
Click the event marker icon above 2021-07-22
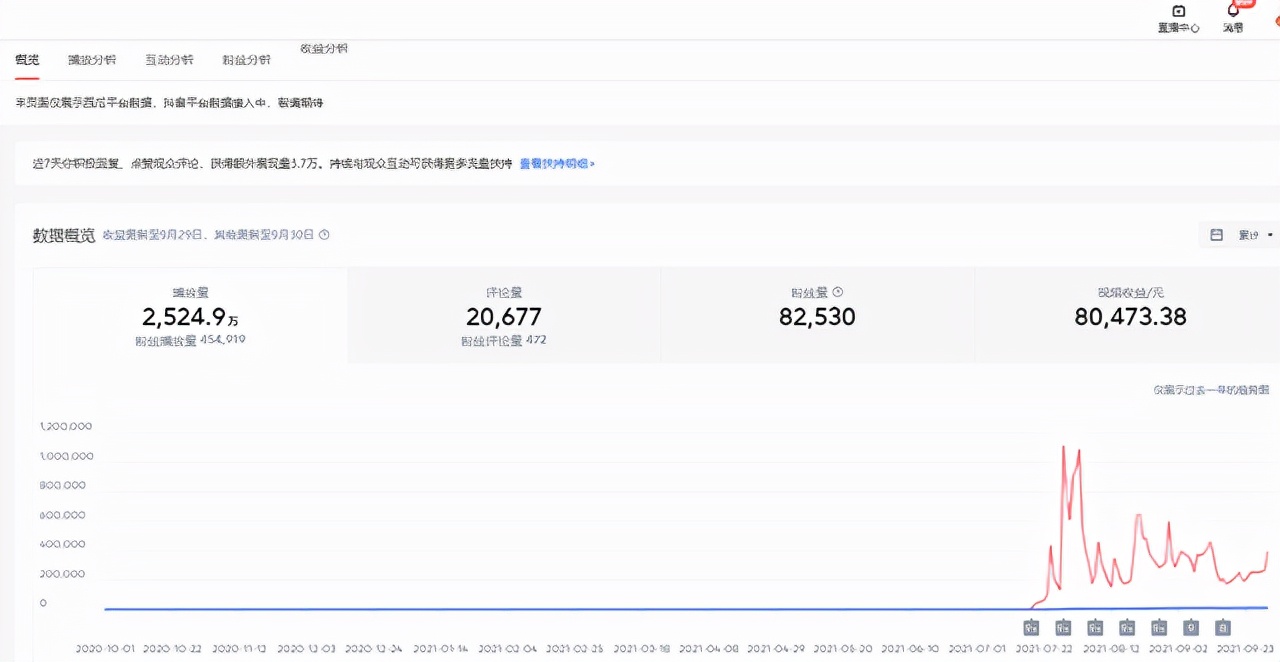(x=1031, y=627)
